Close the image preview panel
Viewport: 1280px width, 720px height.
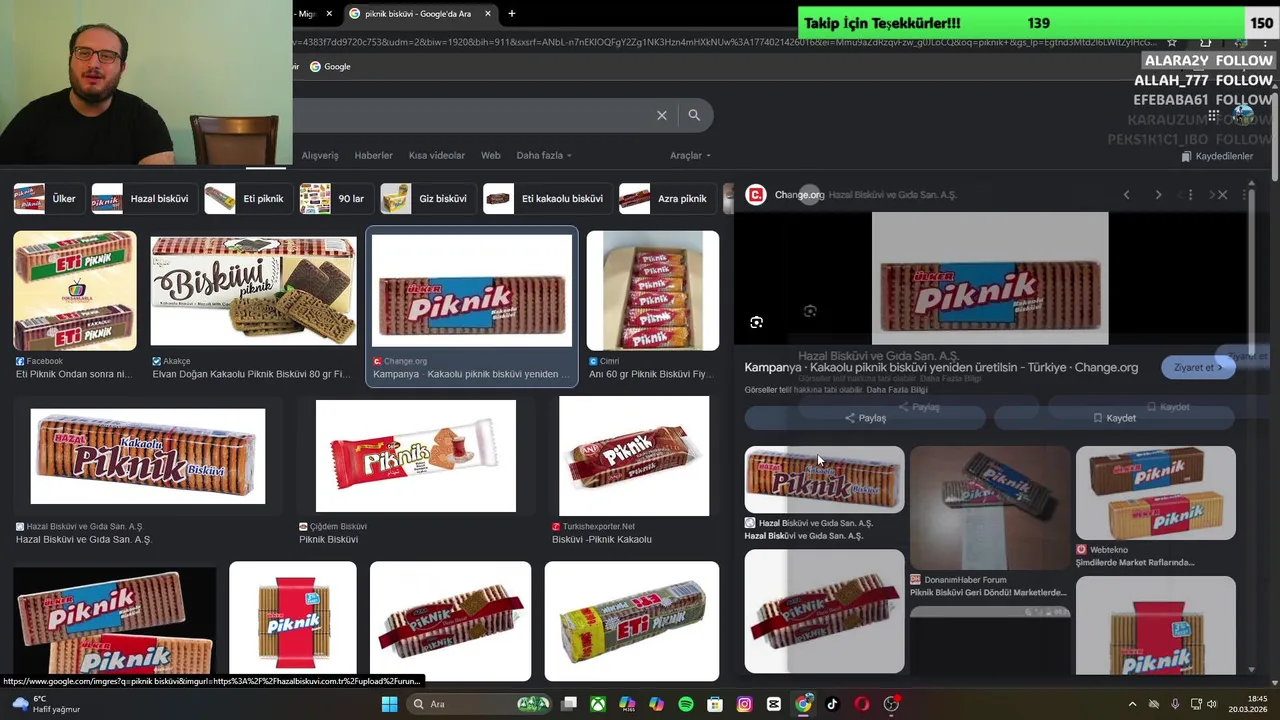(x=1222, y=195)
